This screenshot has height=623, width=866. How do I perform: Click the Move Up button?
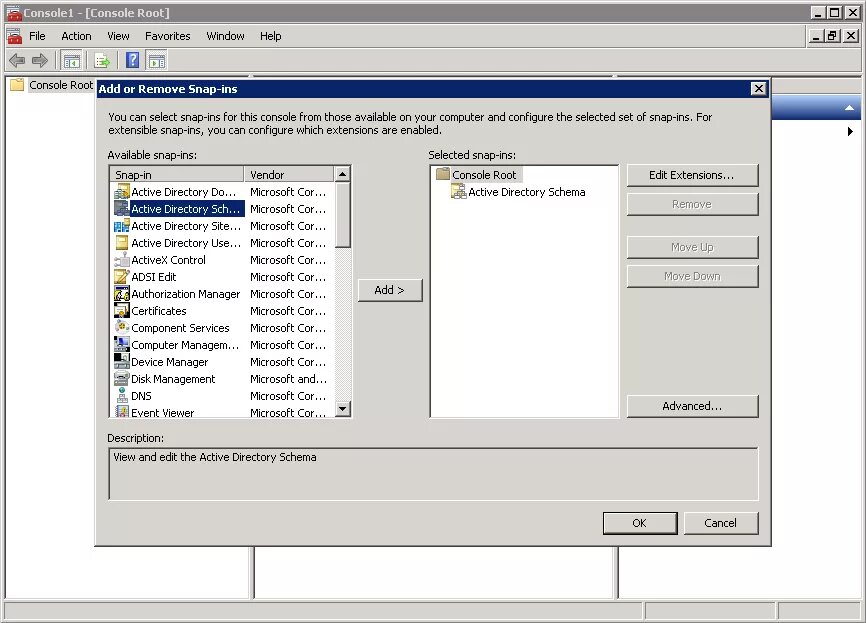click(692, 247)
